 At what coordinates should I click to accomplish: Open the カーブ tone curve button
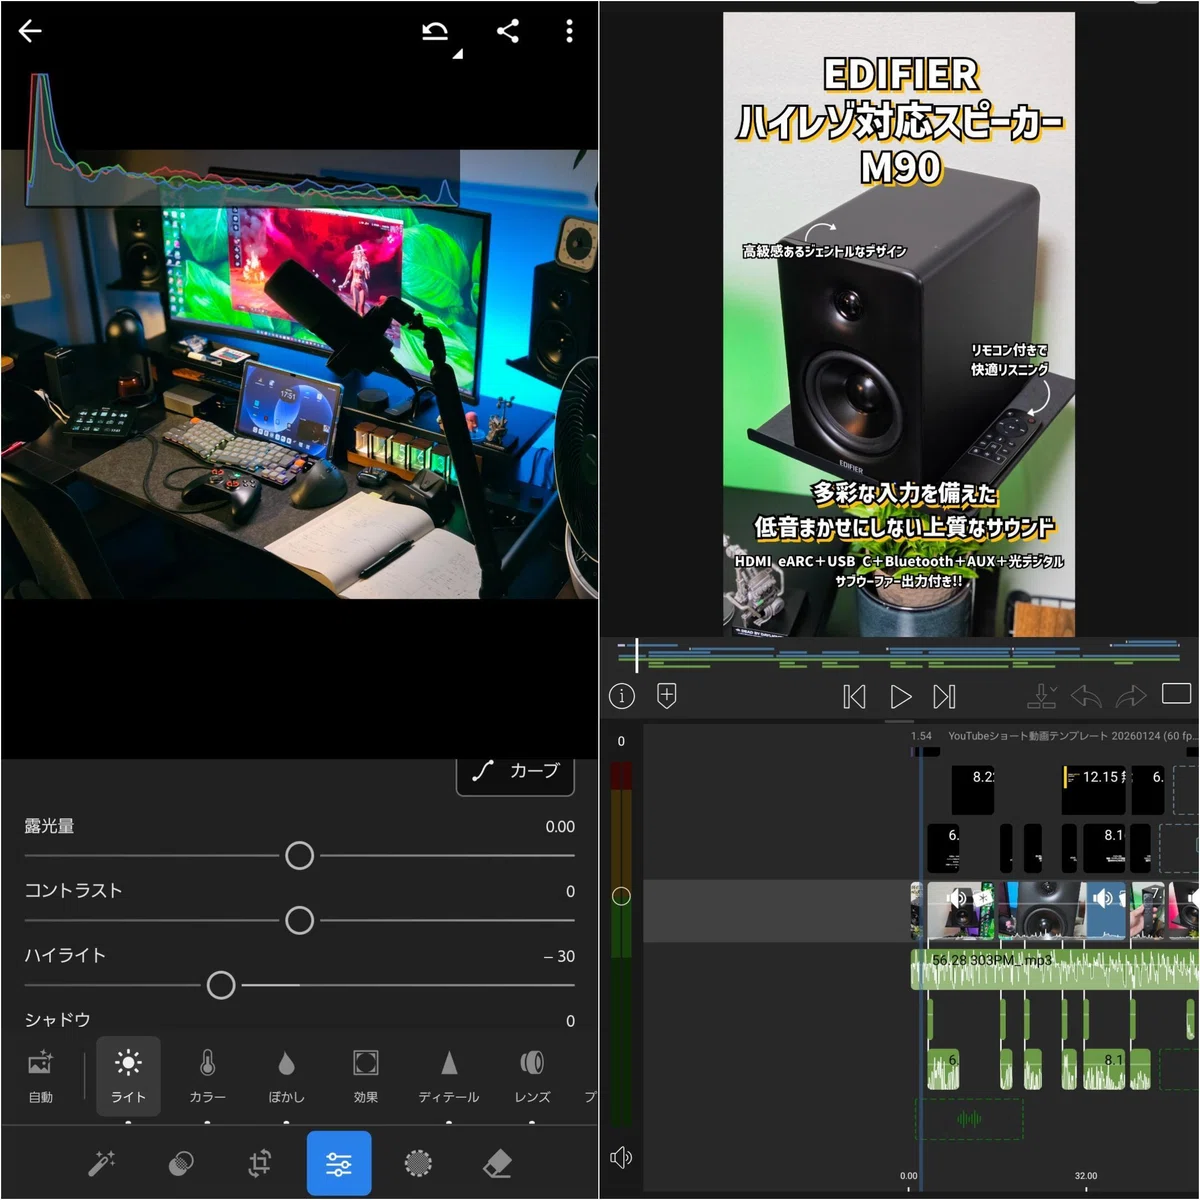point(516,771)
